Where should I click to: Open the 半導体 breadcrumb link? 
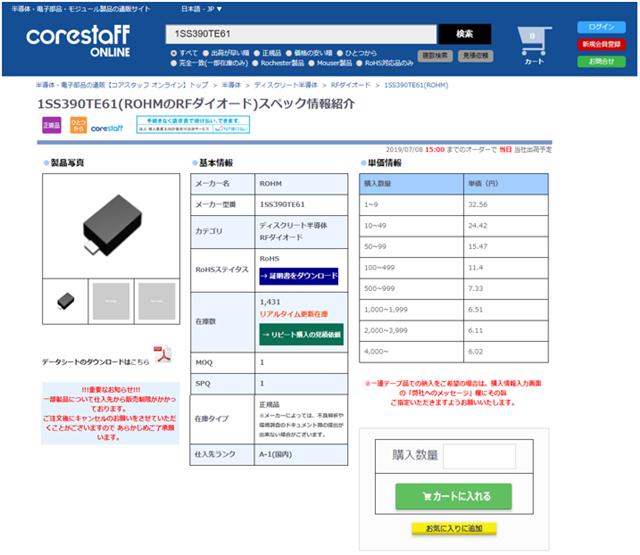231,85
